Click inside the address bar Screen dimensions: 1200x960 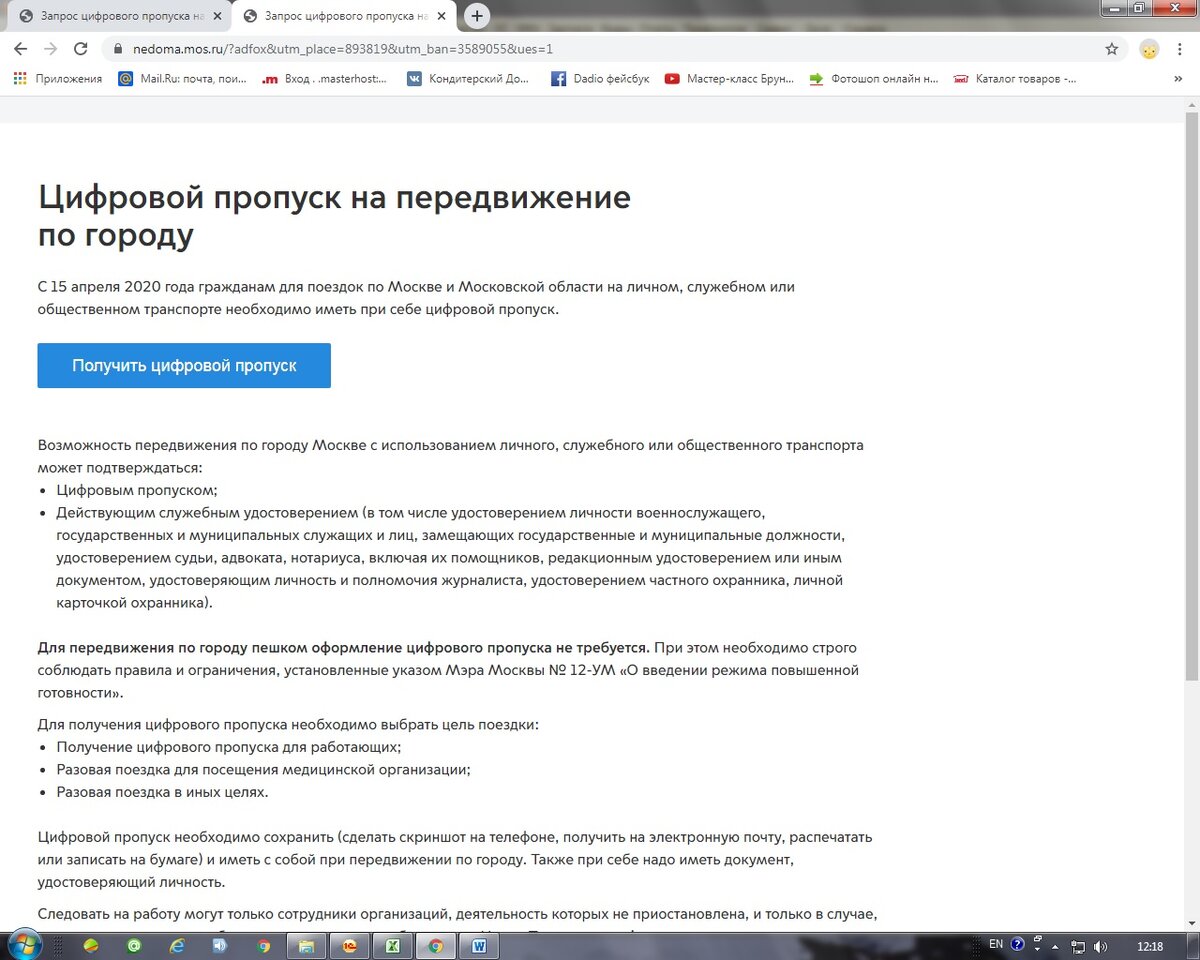400,47
